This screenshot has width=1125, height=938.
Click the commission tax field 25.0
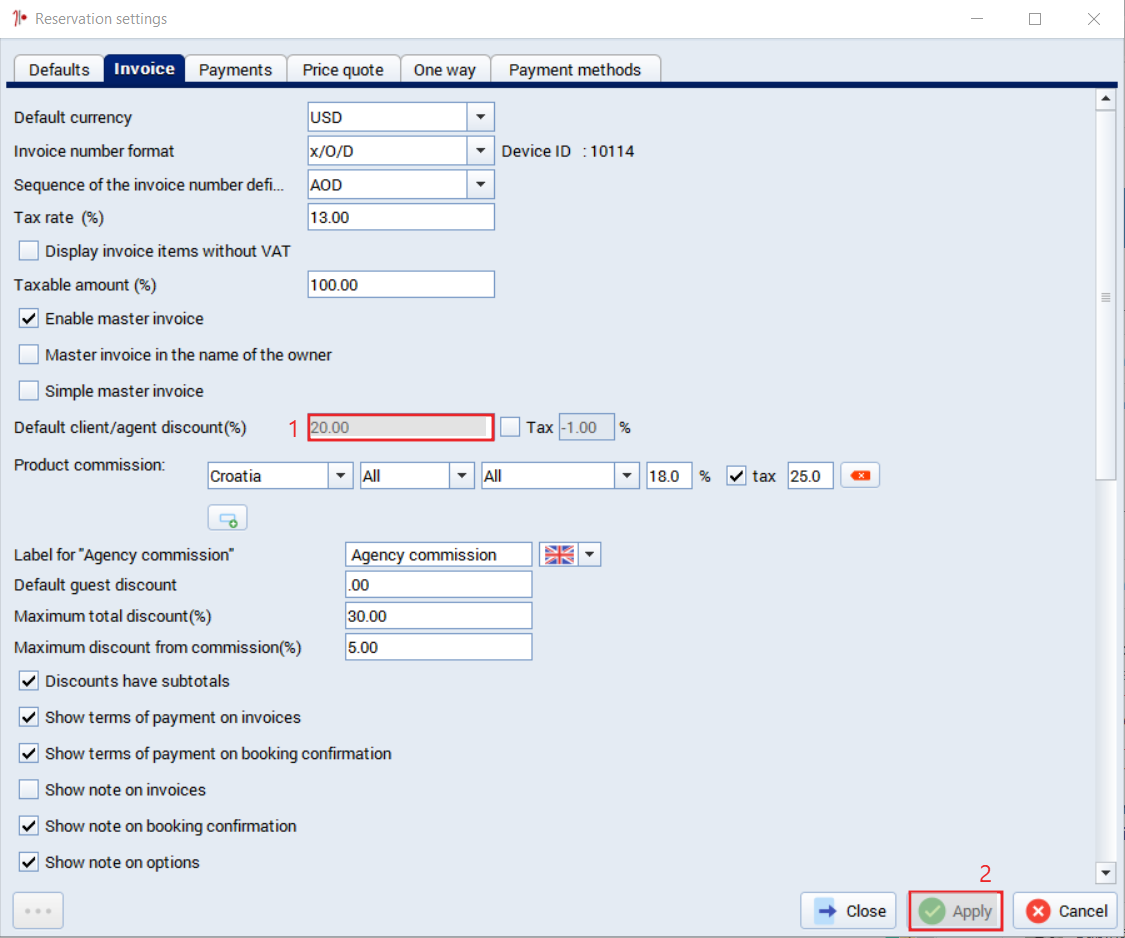tap(810, 476)
